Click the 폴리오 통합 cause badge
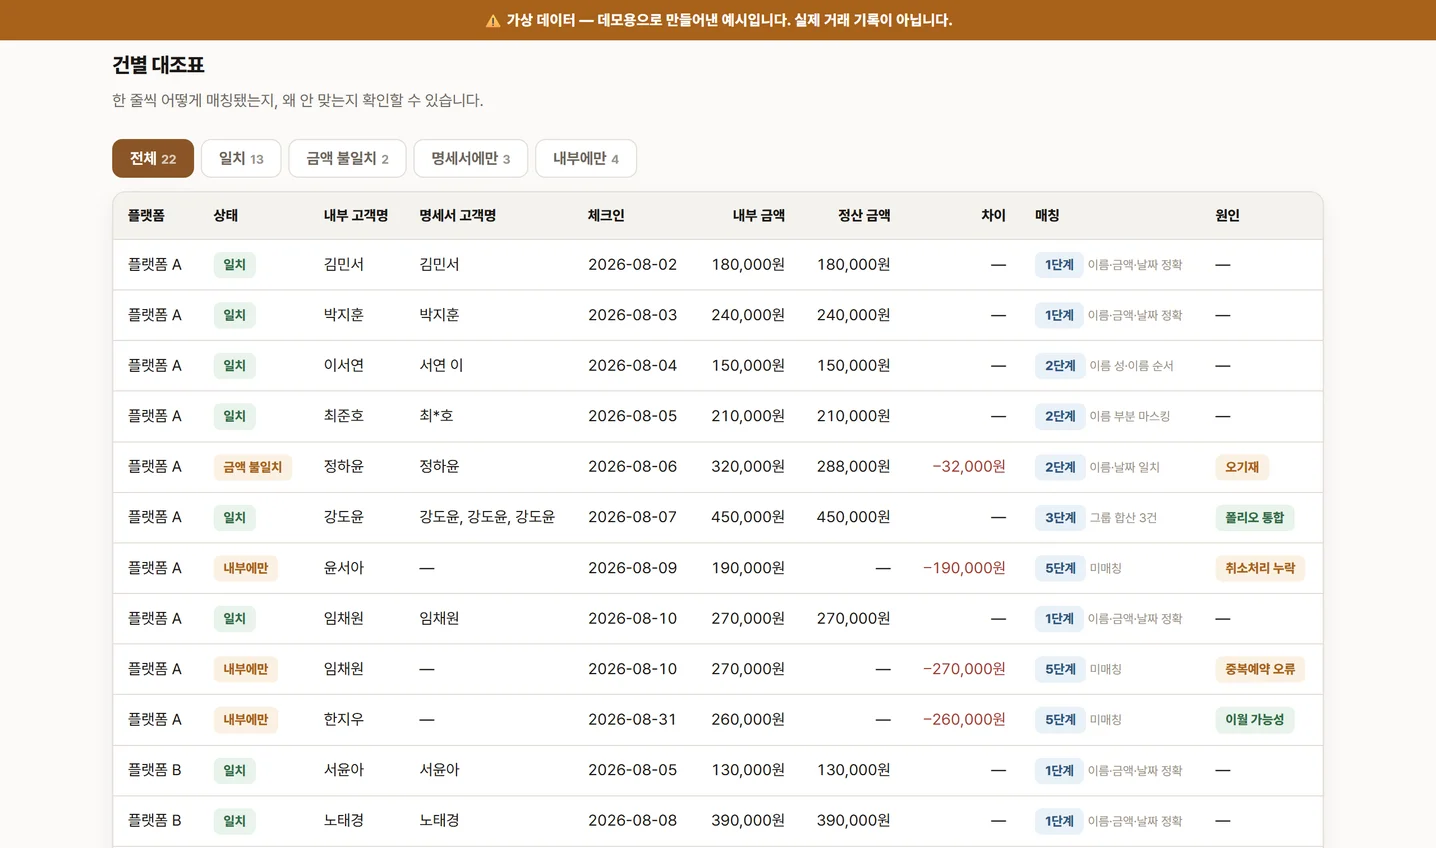The image size is (1436, 848). click(x=1255, y=518)
